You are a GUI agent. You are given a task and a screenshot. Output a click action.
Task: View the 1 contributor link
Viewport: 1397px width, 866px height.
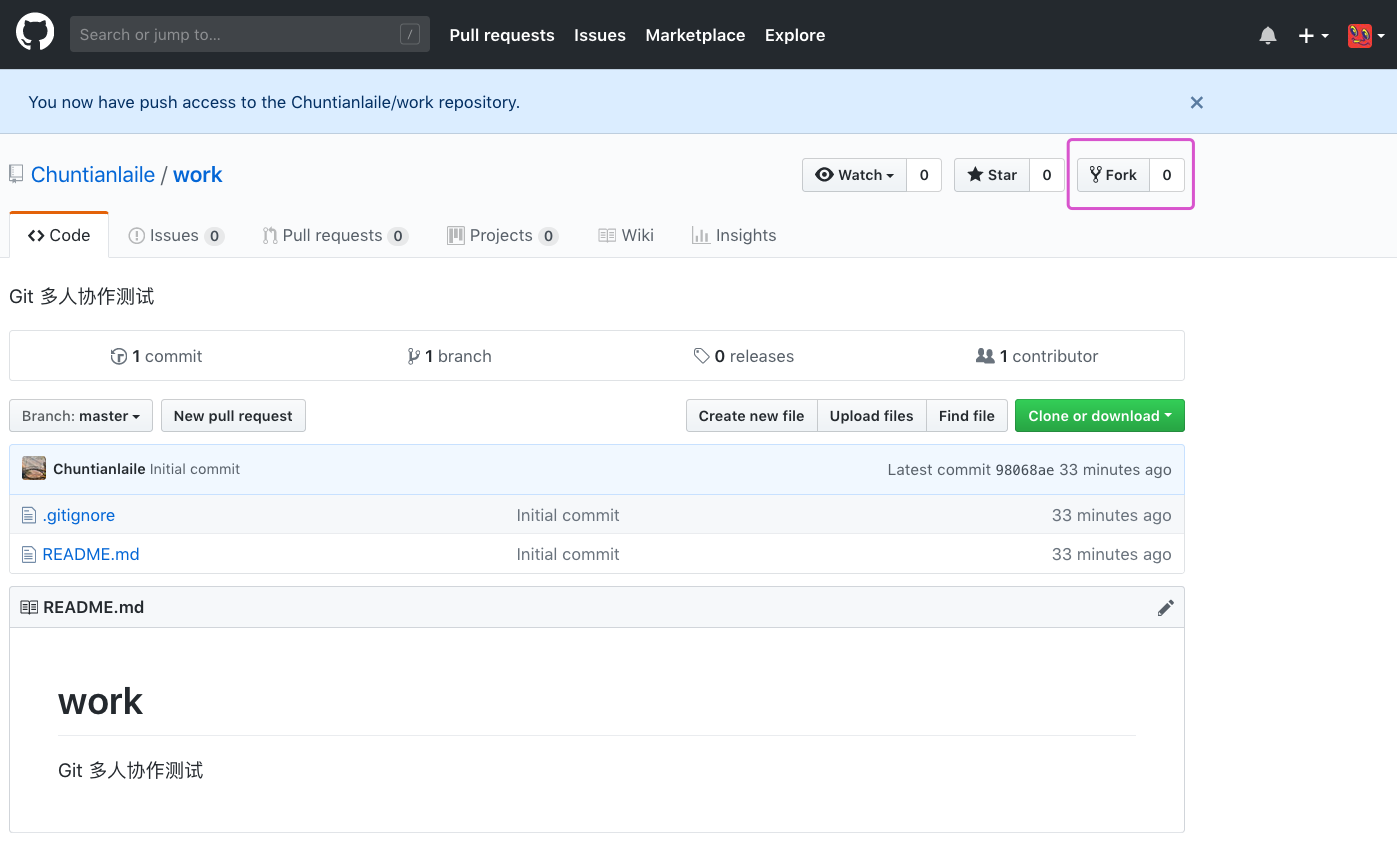(1037, 356)
